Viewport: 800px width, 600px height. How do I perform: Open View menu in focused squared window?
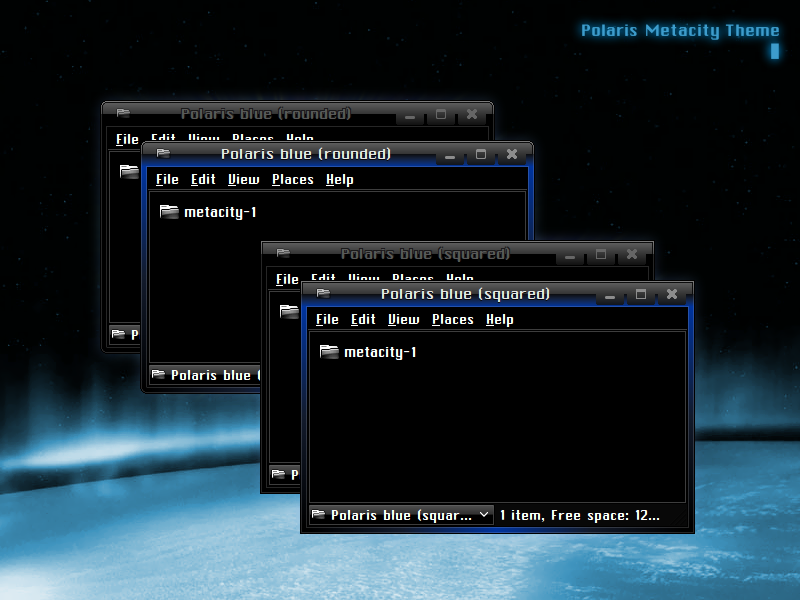403,319
